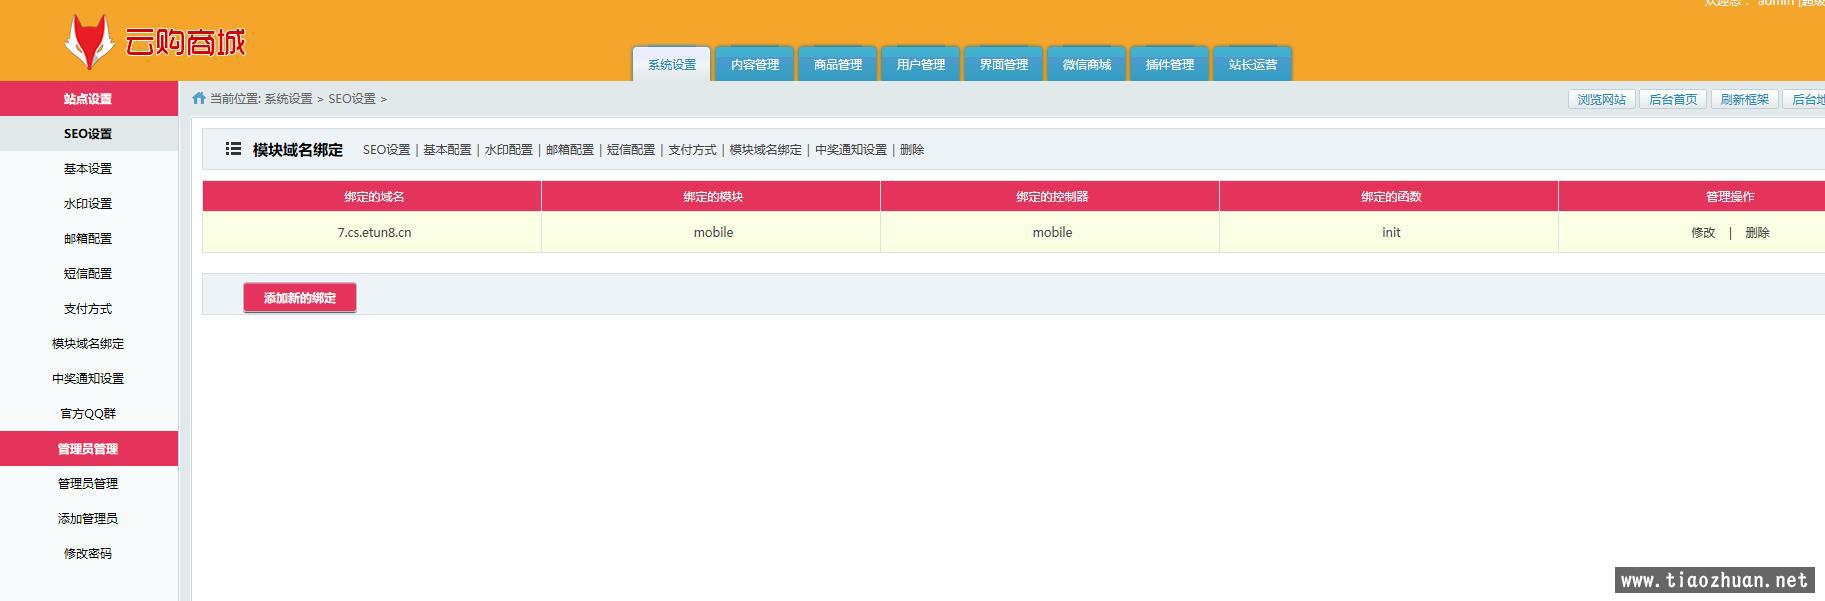Select the 微信商城 tab
The image size is (1825, 601).
(x=1087, y=65)
